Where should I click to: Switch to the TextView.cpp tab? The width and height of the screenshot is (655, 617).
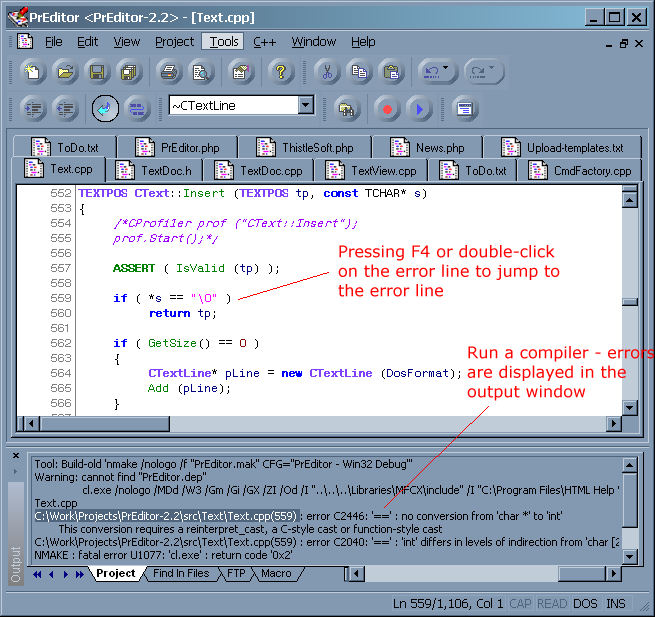371,170
